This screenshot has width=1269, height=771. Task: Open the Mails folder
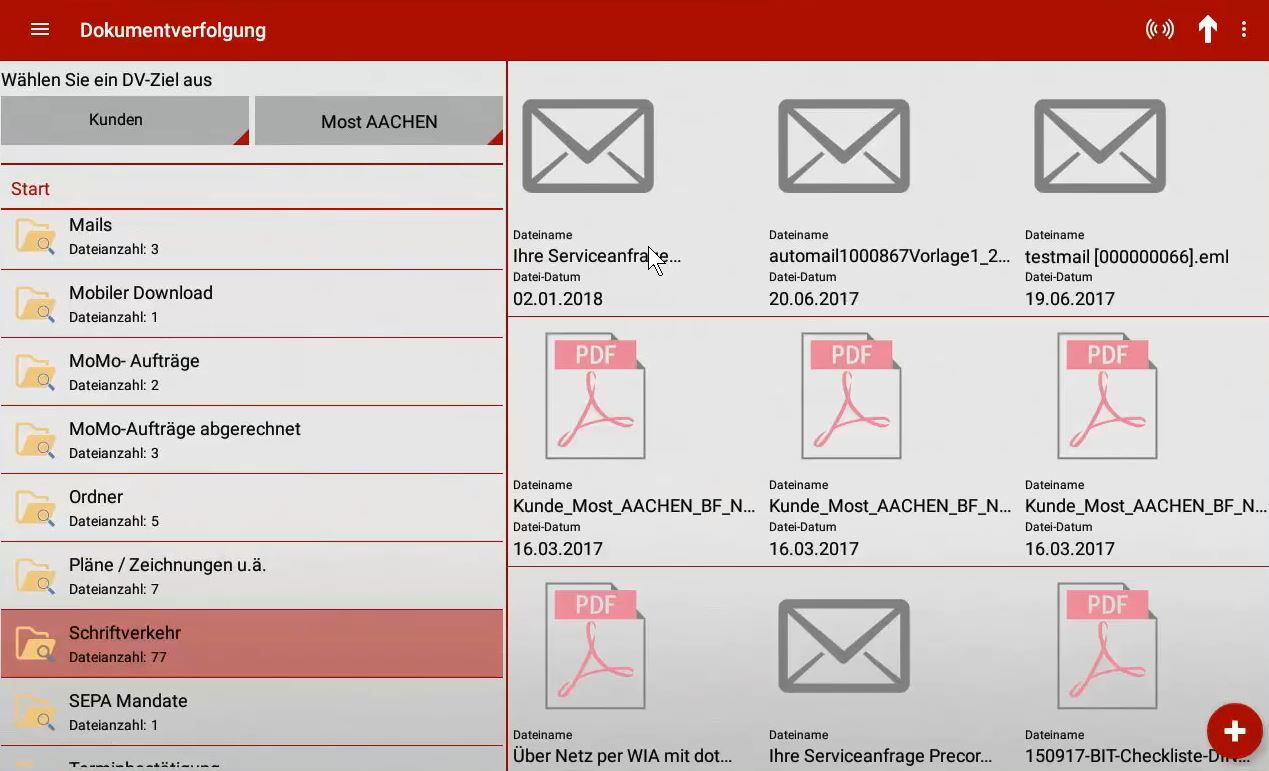pyautogui.click(x=252, y=237)
